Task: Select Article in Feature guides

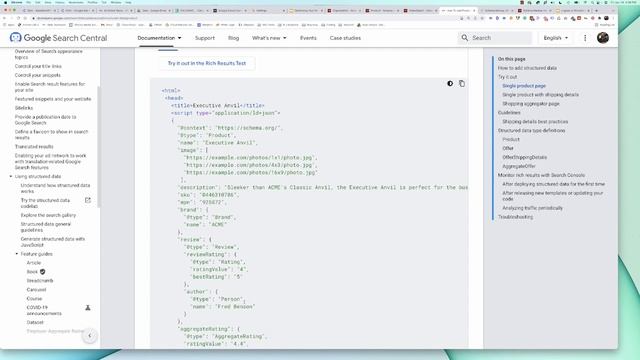Action: (x=34, y=263)
